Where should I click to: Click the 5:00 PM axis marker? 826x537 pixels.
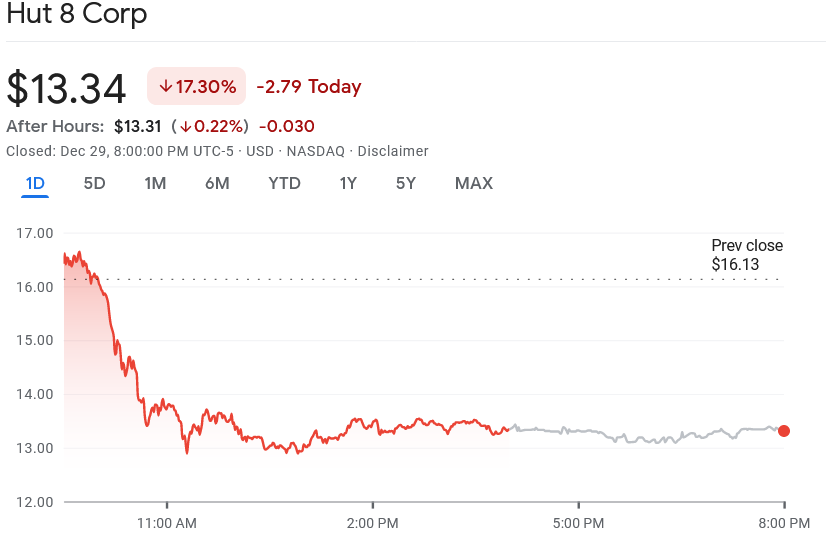click(578, 523)
